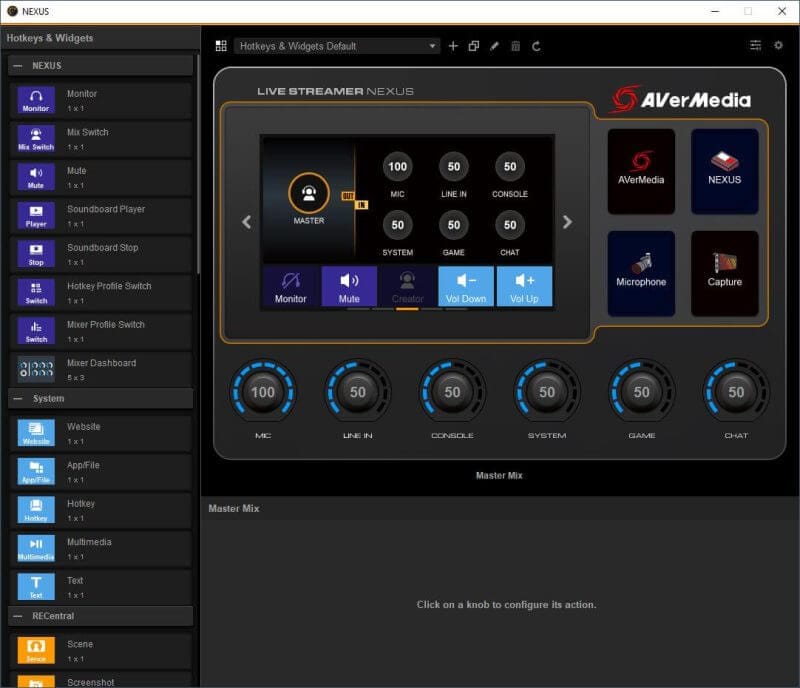Click the MIC volume knob to configure it
The width and height of the screenshot is (800, 688).
(263, 393)
